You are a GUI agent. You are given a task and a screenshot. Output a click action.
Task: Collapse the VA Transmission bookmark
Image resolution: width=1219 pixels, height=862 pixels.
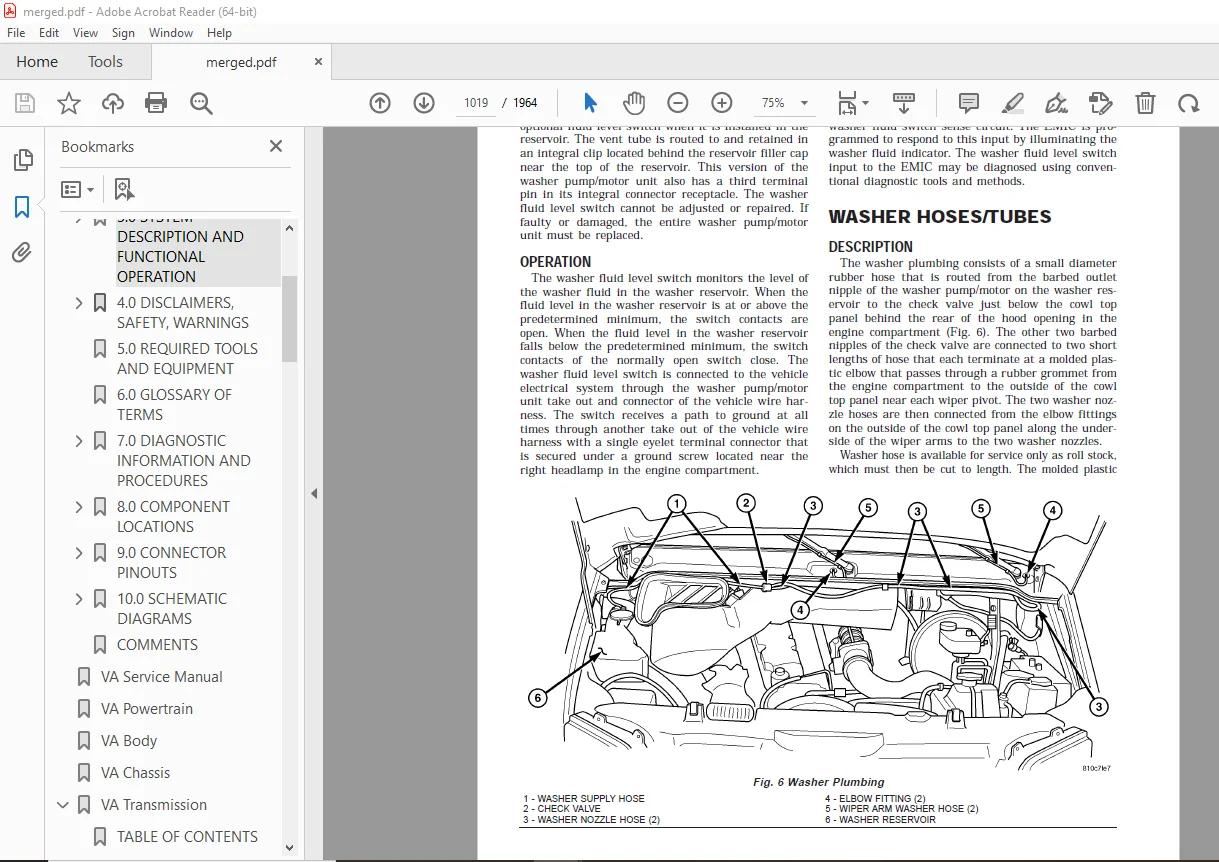pyautogui.click(x=63, y=805)
